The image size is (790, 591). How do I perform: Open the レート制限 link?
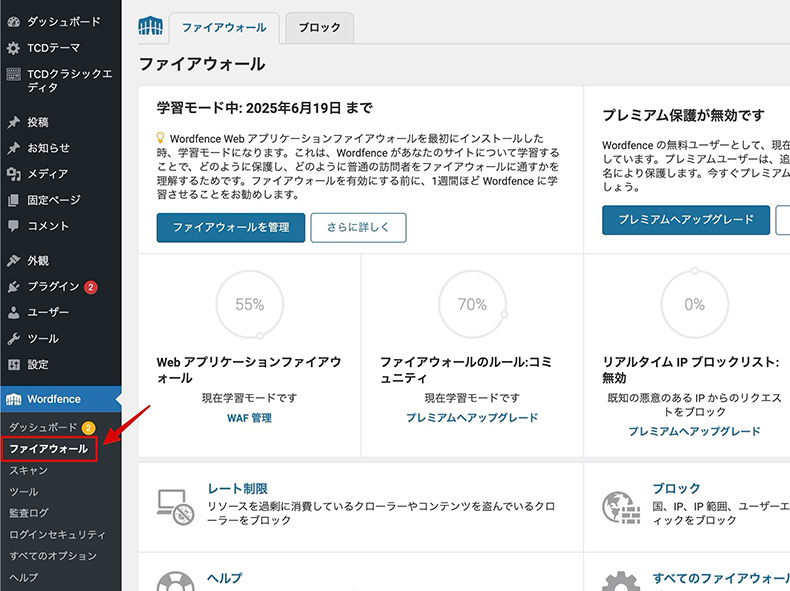[x=237, y=489]
